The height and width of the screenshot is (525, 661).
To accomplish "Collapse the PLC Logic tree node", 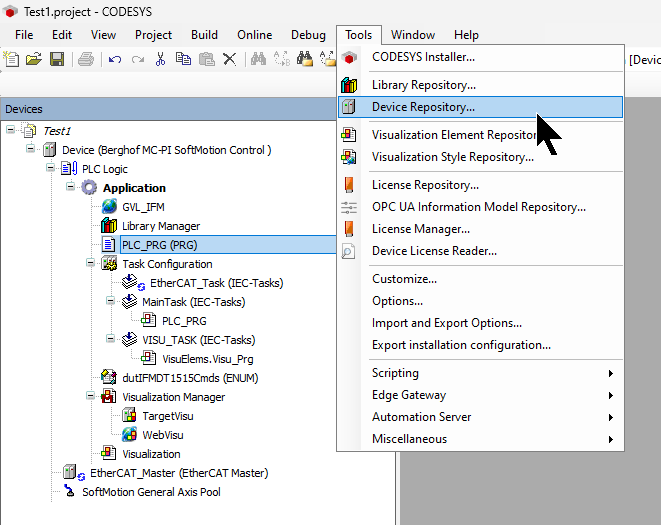I will click(x=50, y=167).
